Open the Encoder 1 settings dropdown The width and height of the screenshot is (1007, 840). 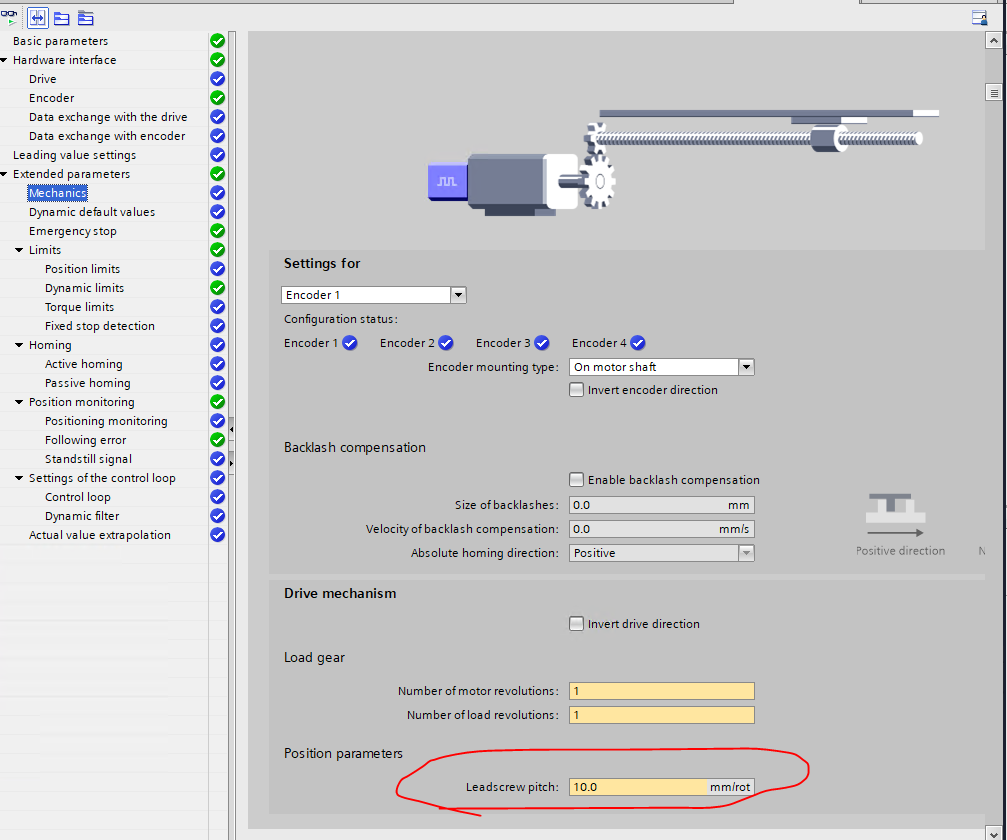tap(458, 295)
